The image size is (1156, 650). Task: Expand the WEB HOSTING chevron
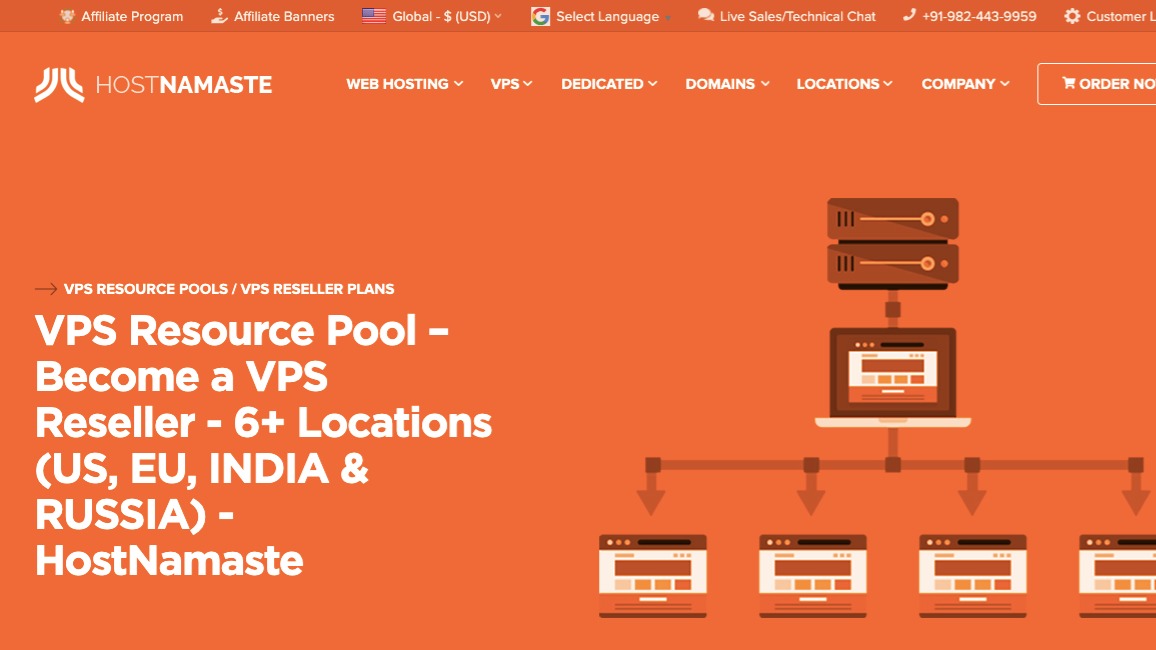[459, 84]
